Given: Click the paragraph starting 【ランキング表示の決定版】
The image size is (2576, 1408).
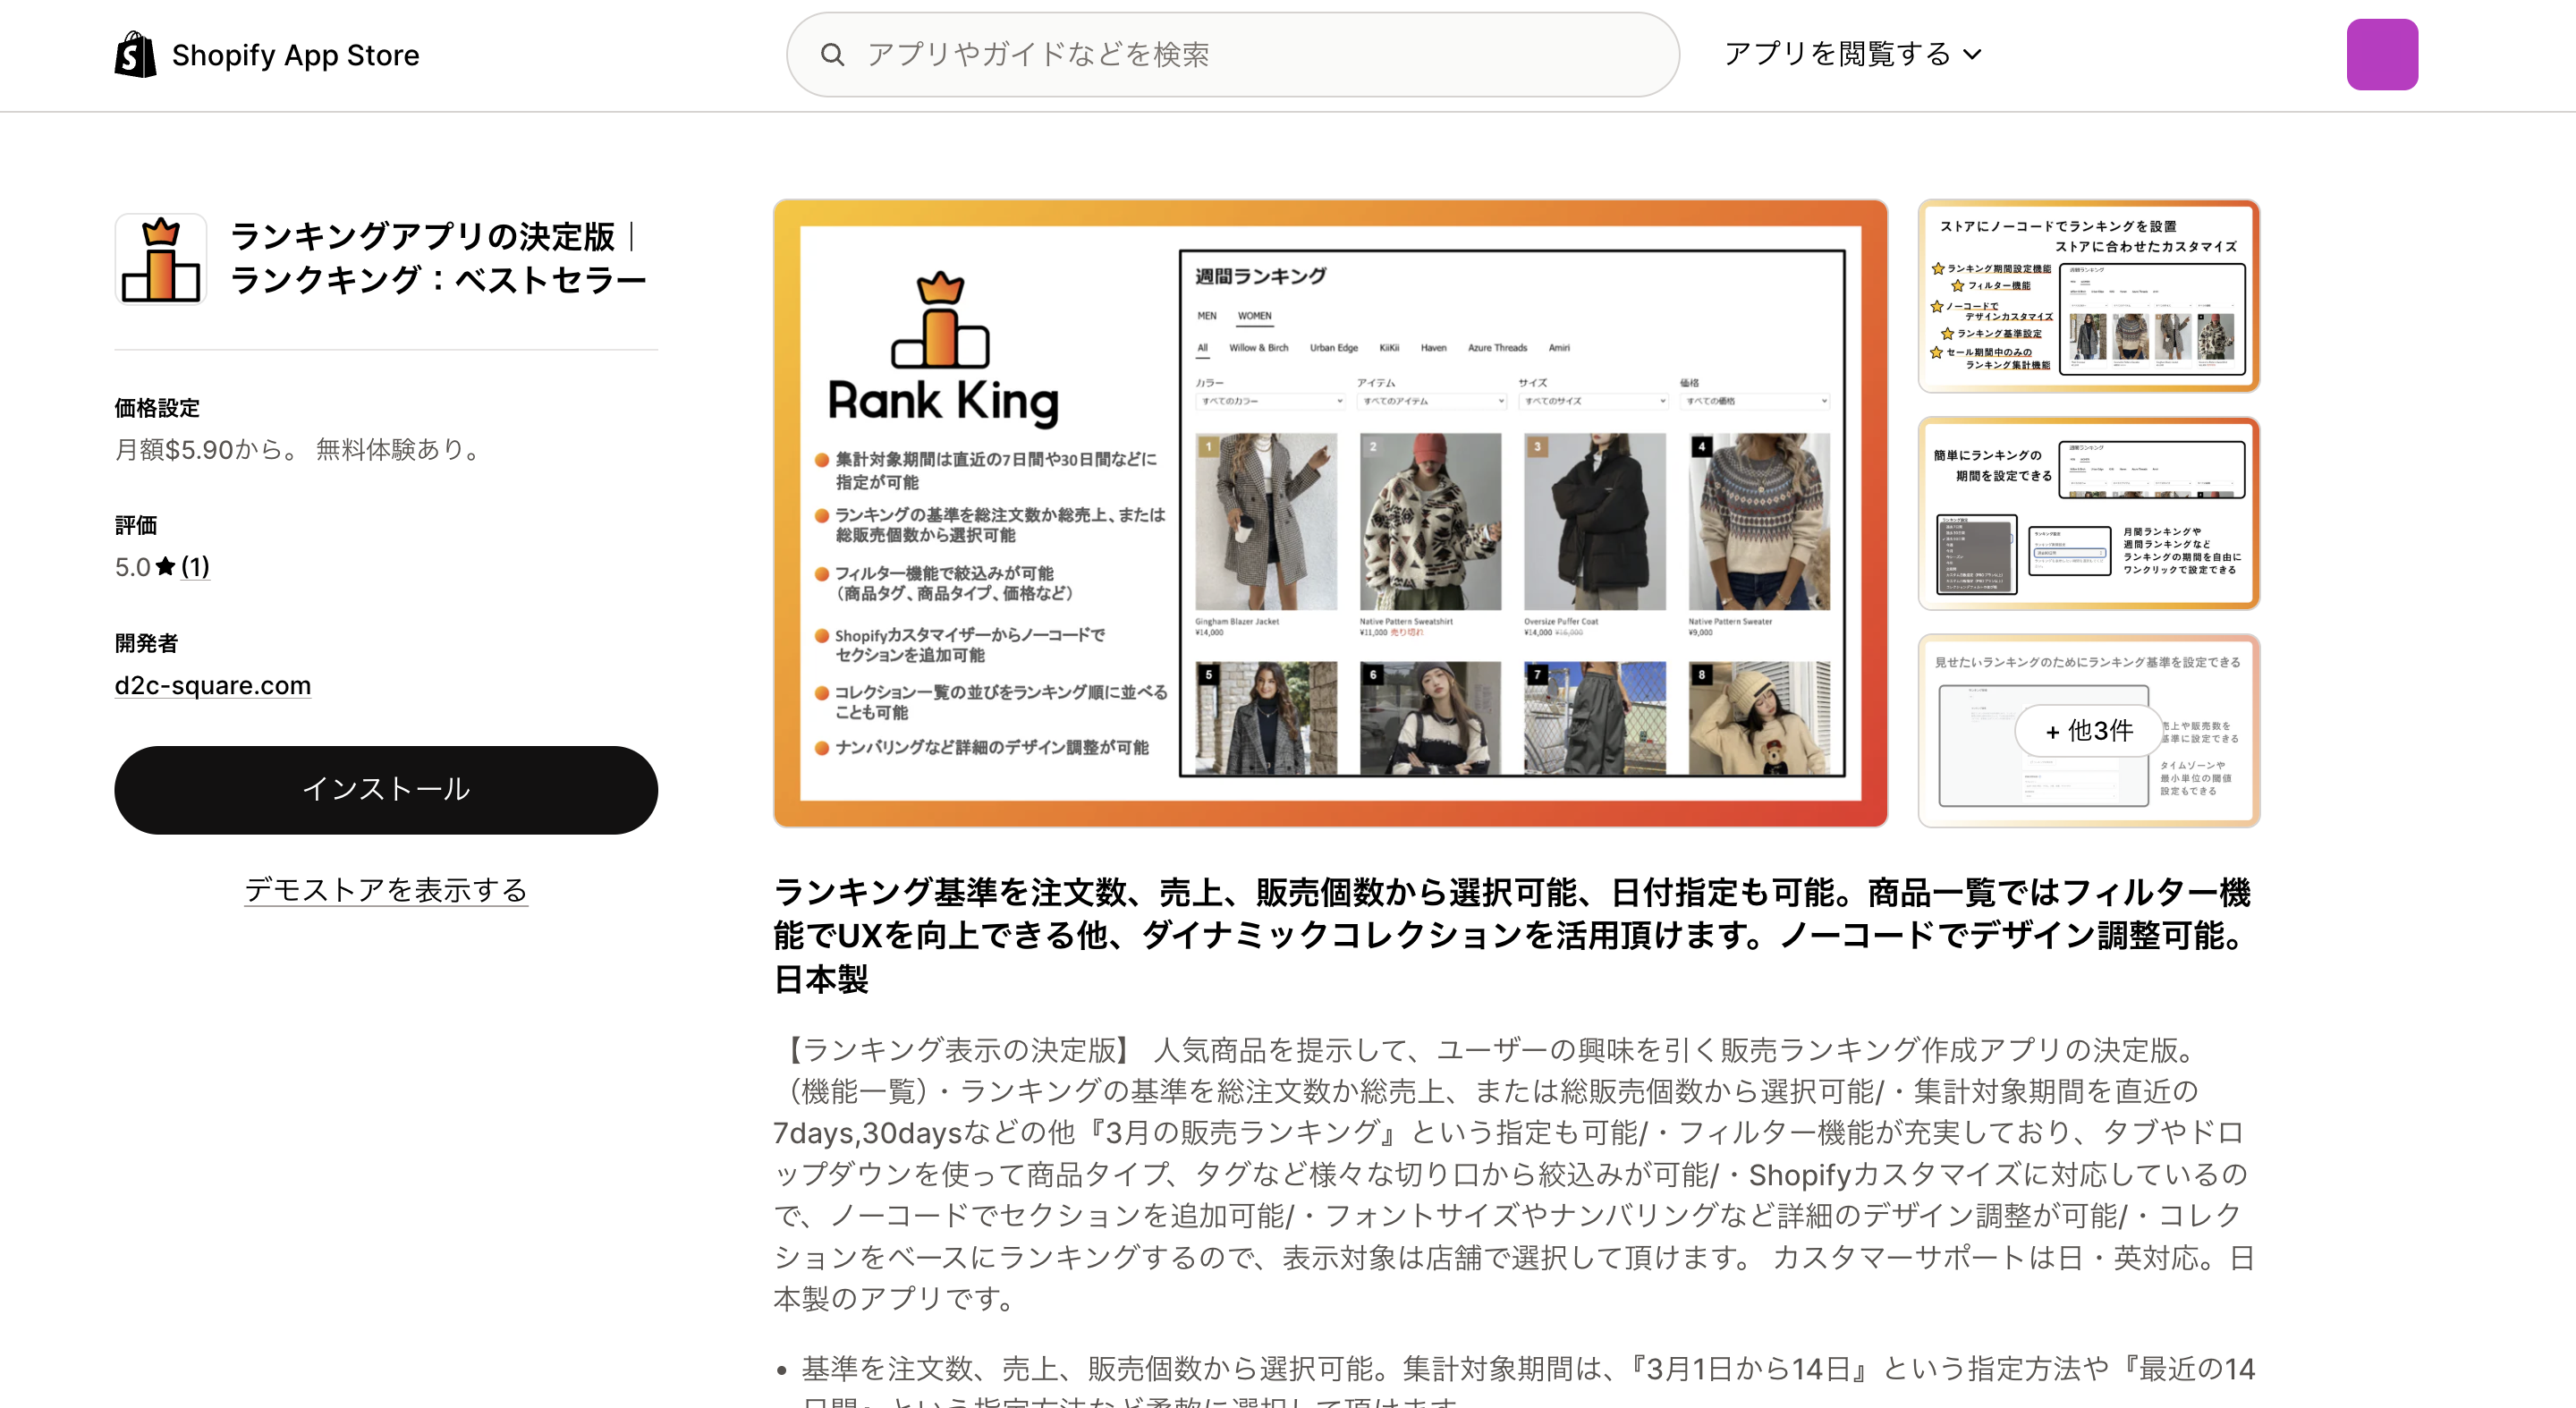Looking at the screenshot, I should coord(1513,1174).
